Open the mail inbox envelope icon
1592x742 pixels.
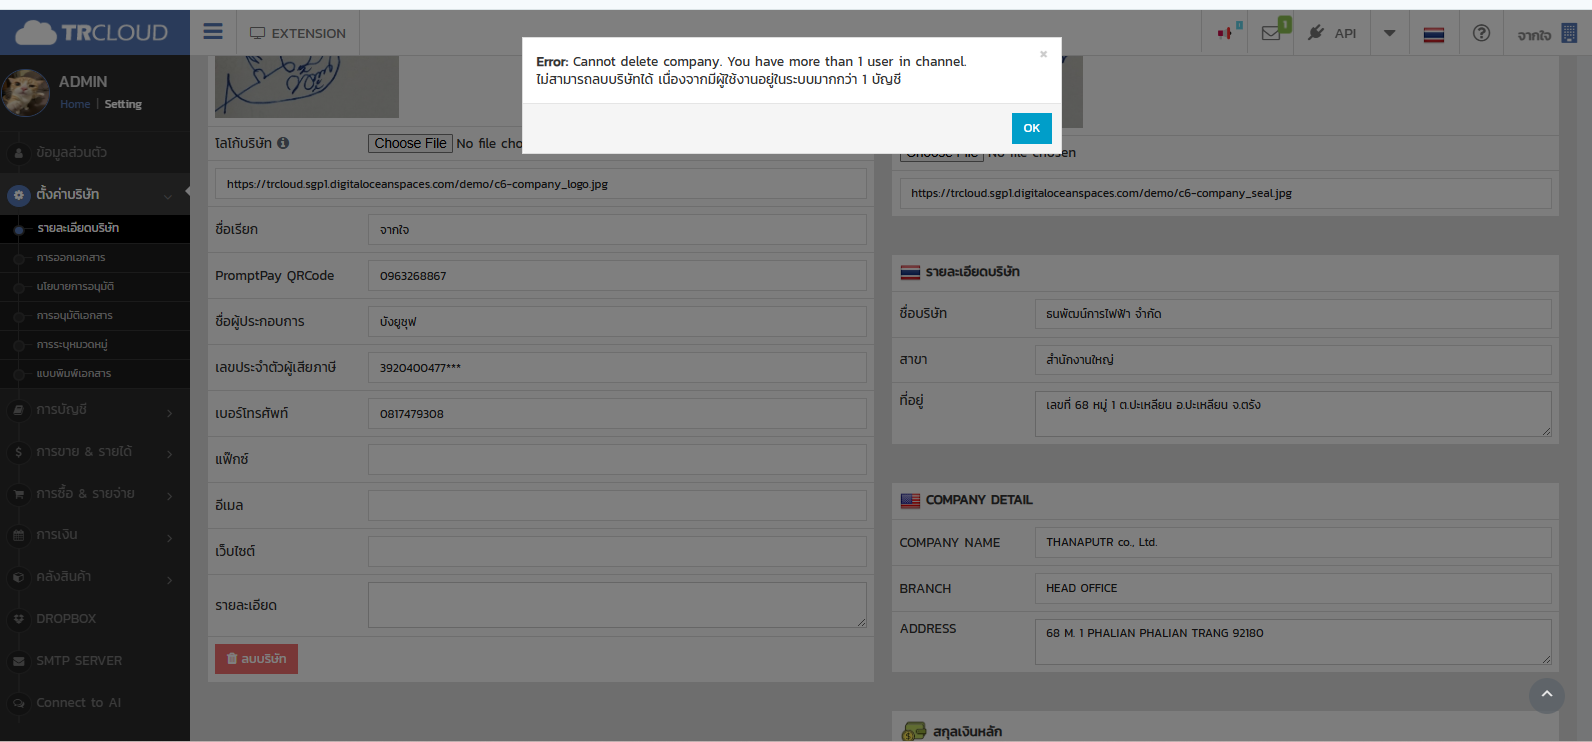click(1271, 33)
